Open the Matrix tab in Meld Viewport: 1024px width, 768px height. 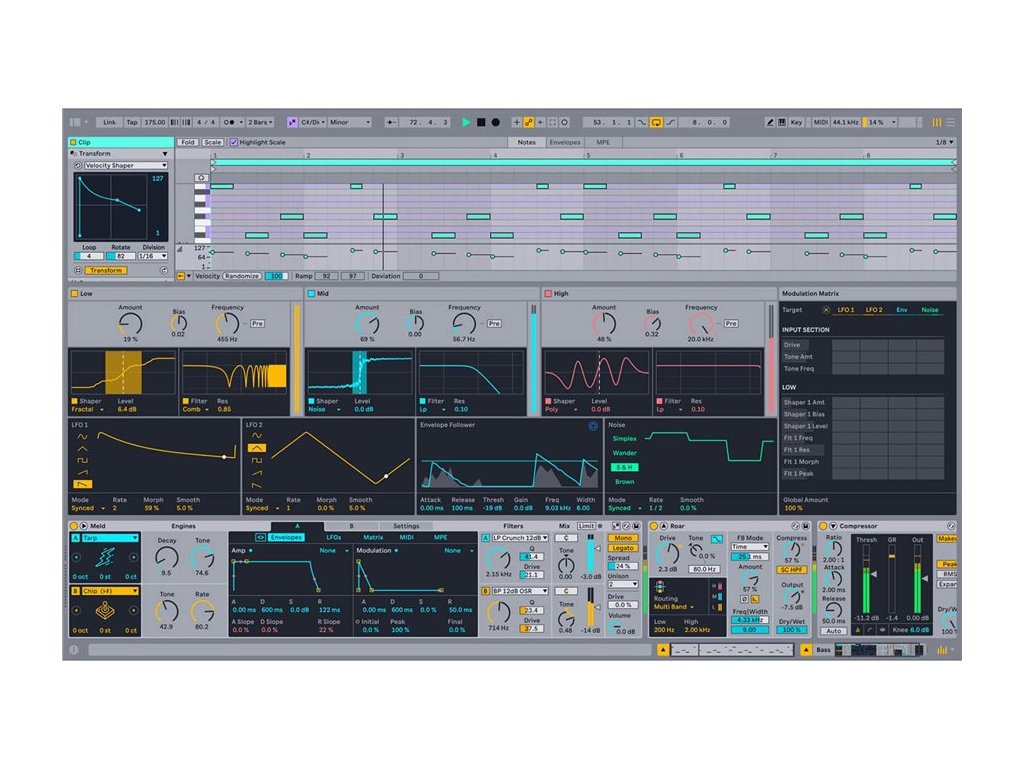coord(373,538)
